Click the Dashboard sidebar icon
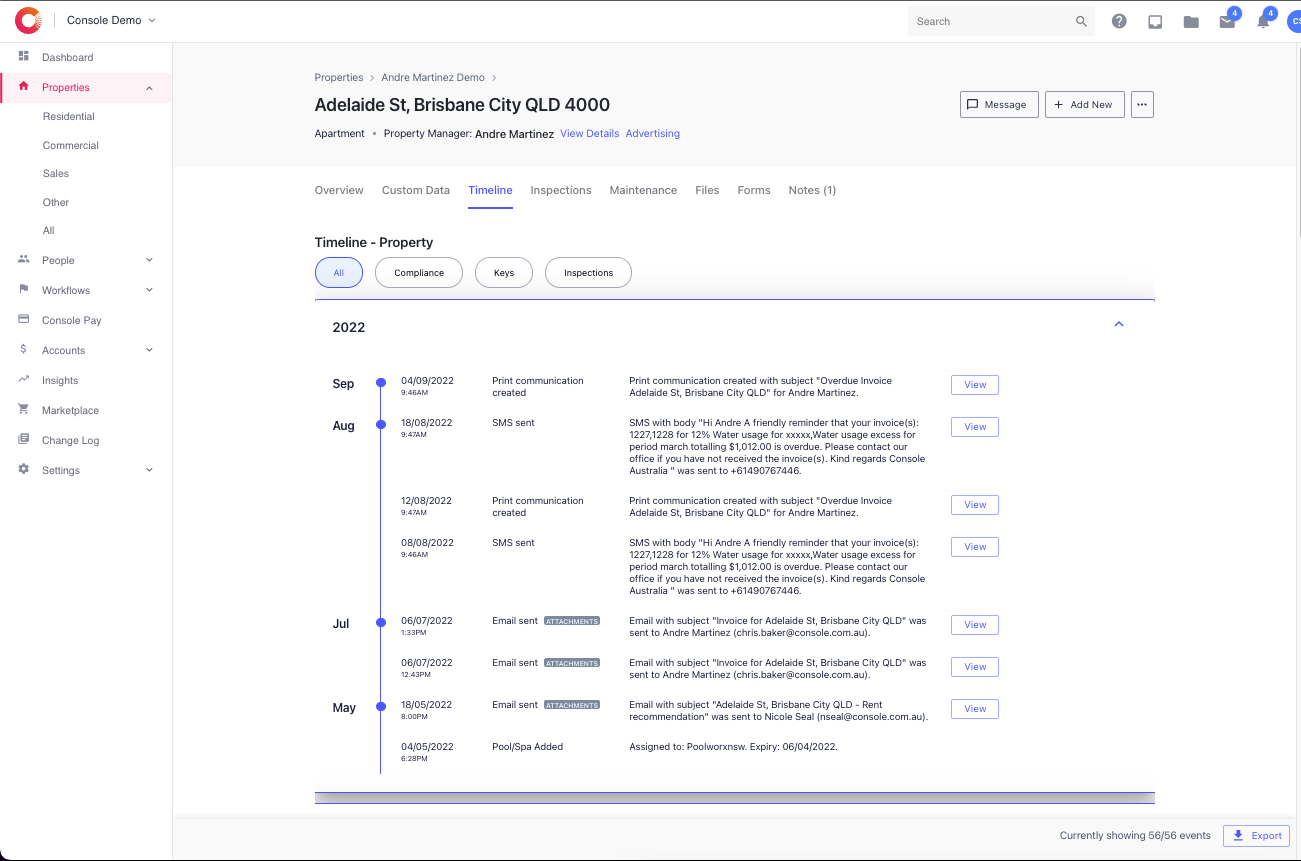1301x861 pixels. 24,57
